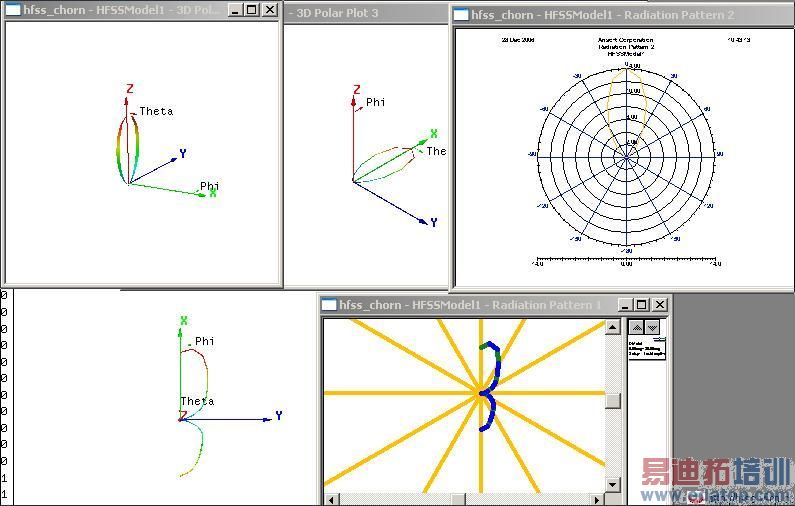Image resolution: width=795 pixels, height=506 pixels.
Task: Maximize the Radiation Pattern 1 window
Action: 641,305
